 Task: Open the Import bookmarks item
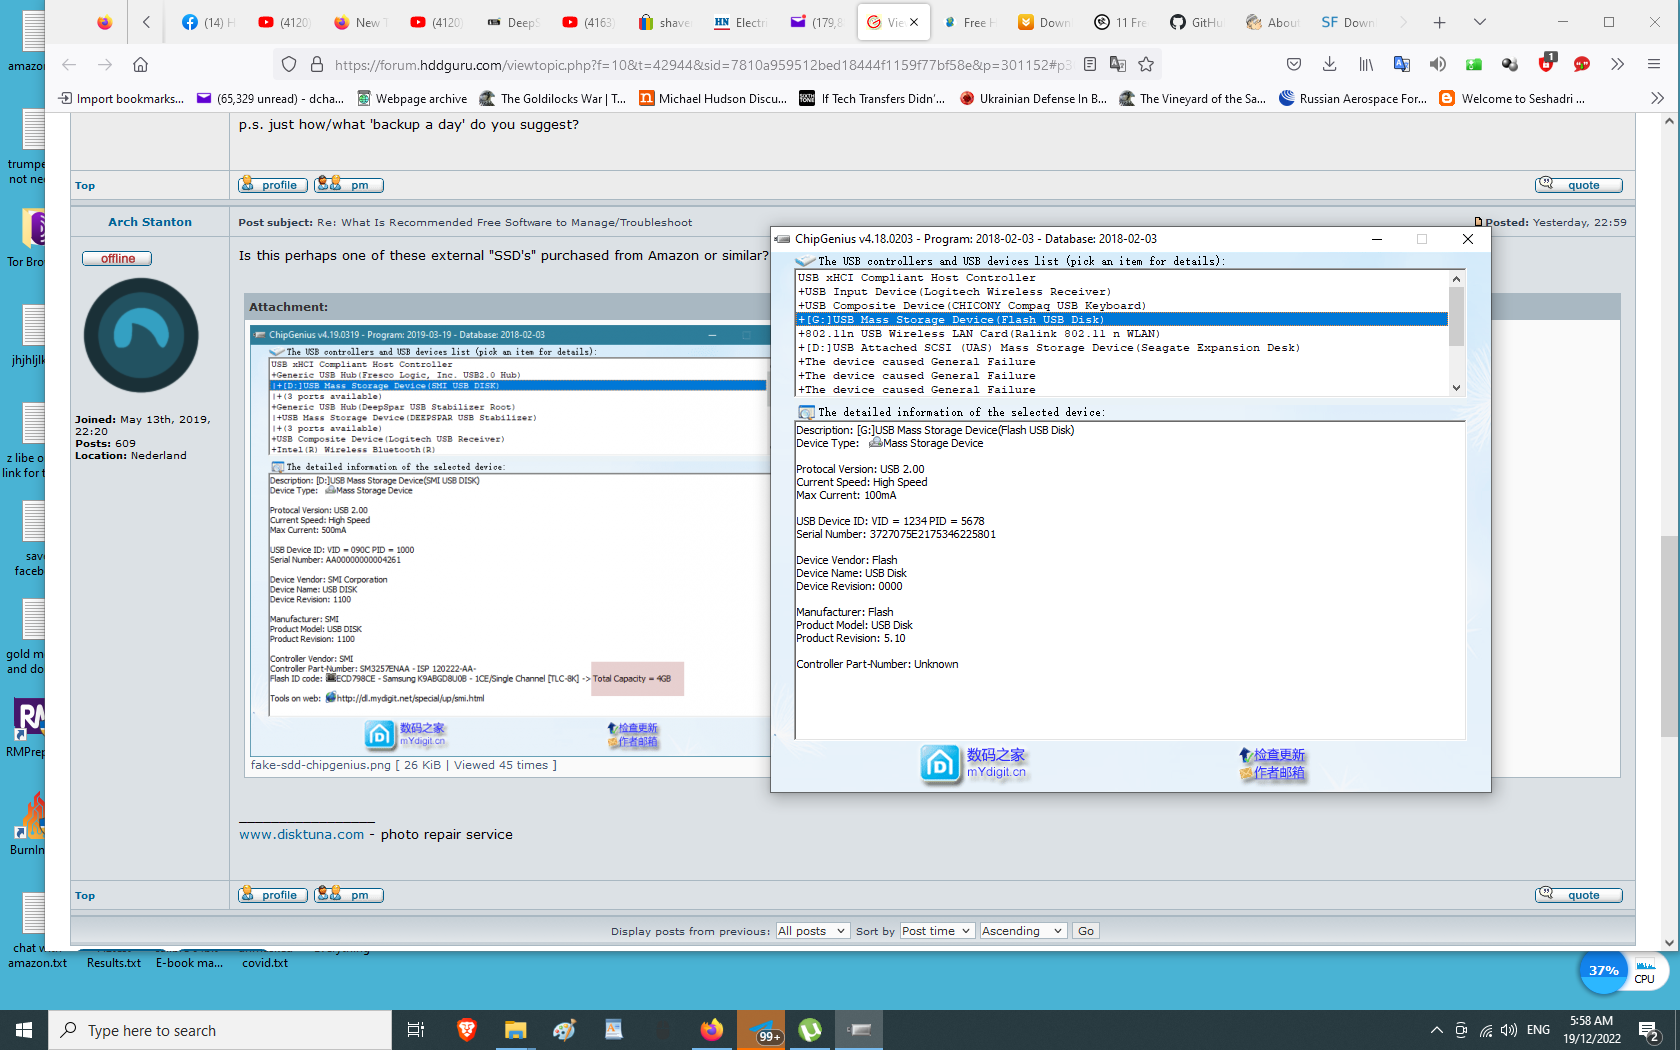(121, 98)
